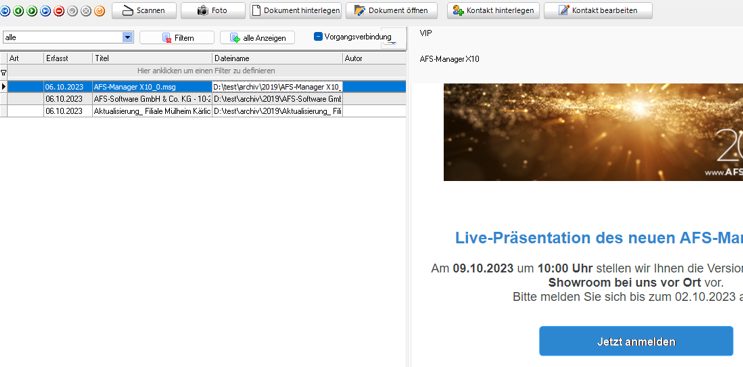
Task: Click the orange refresh round icon
Action: [x=100, y=11]
